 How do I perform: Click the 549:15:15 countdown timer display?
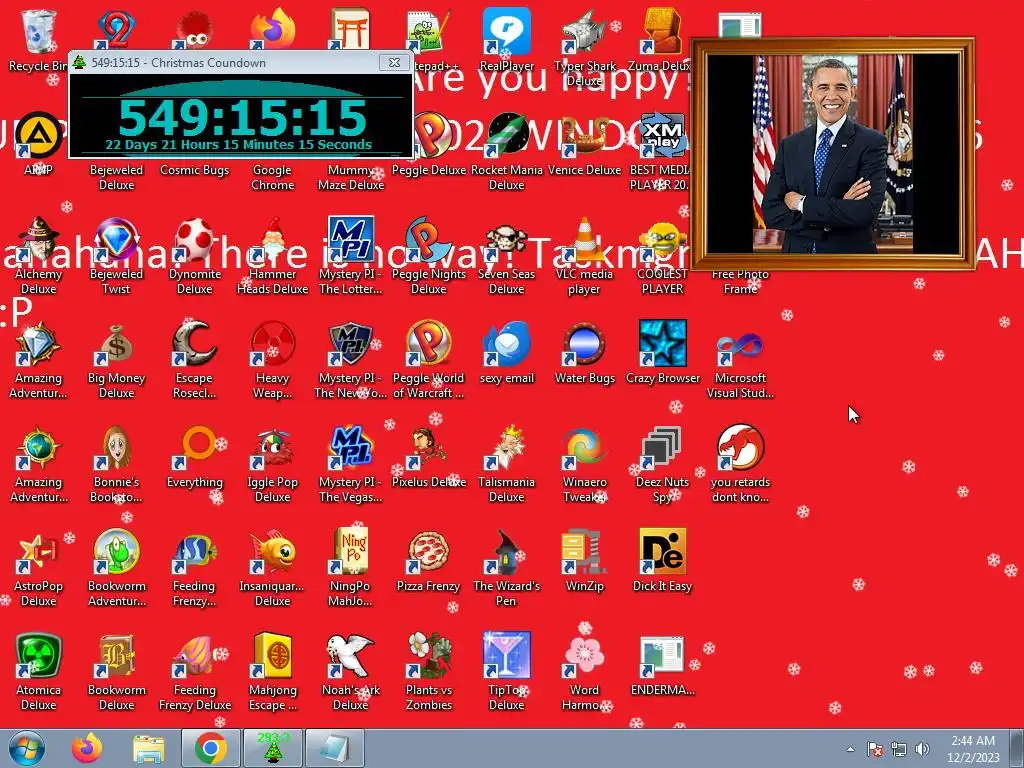coord(242,118)
